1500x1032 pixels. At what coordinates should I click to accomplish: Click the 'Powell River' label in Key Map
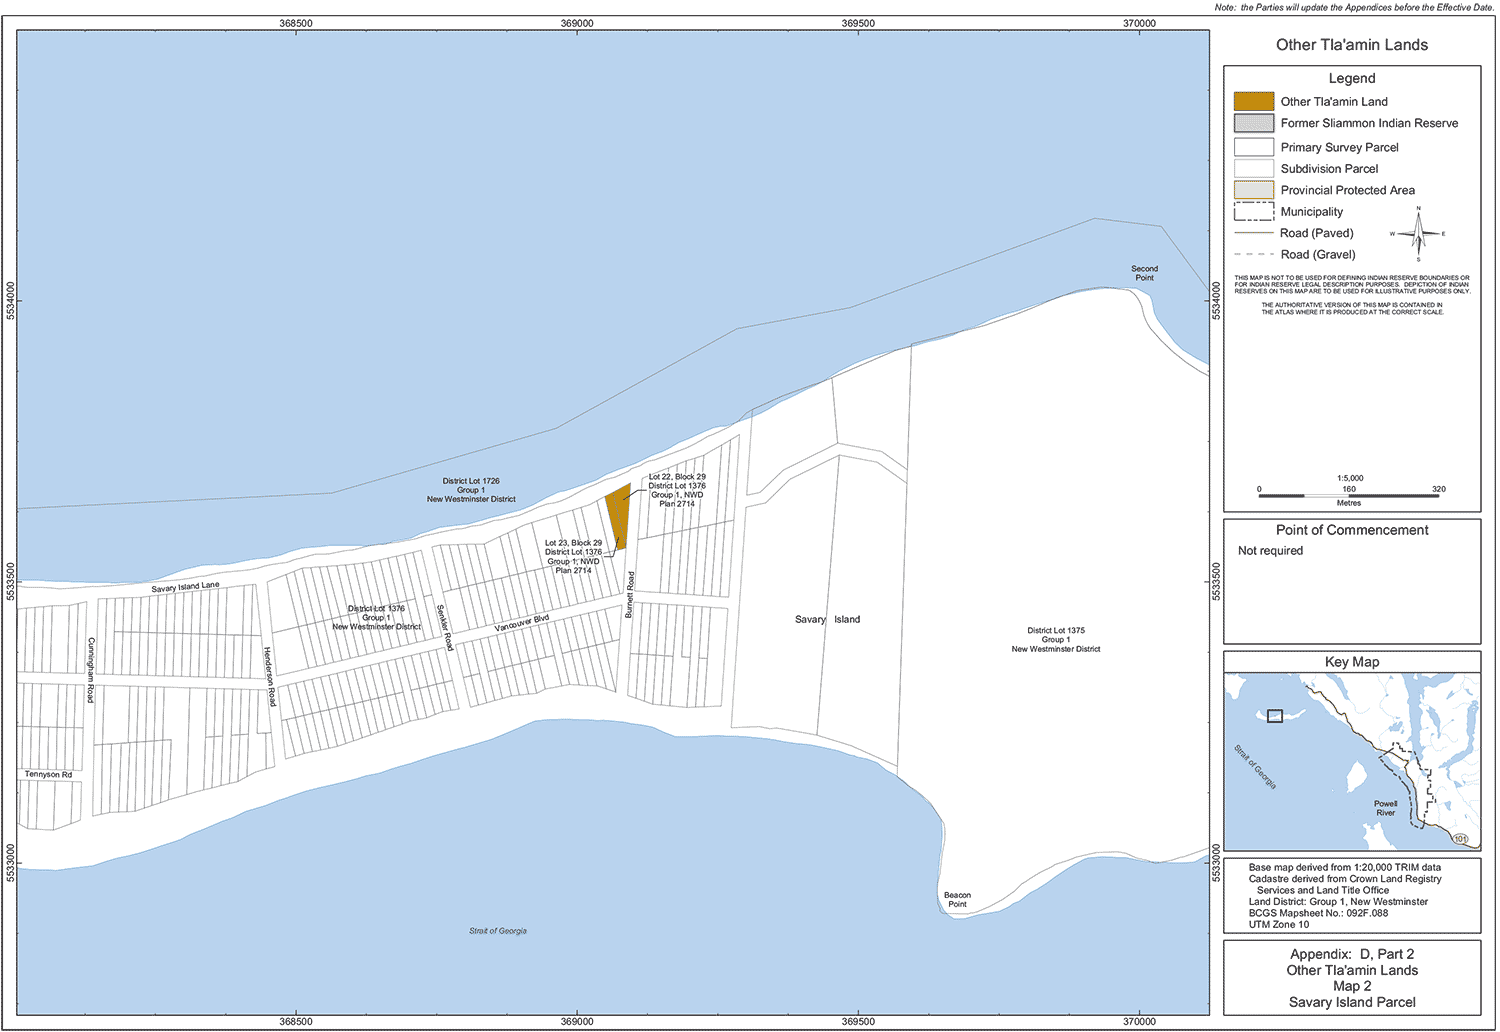coord(1386,808)
